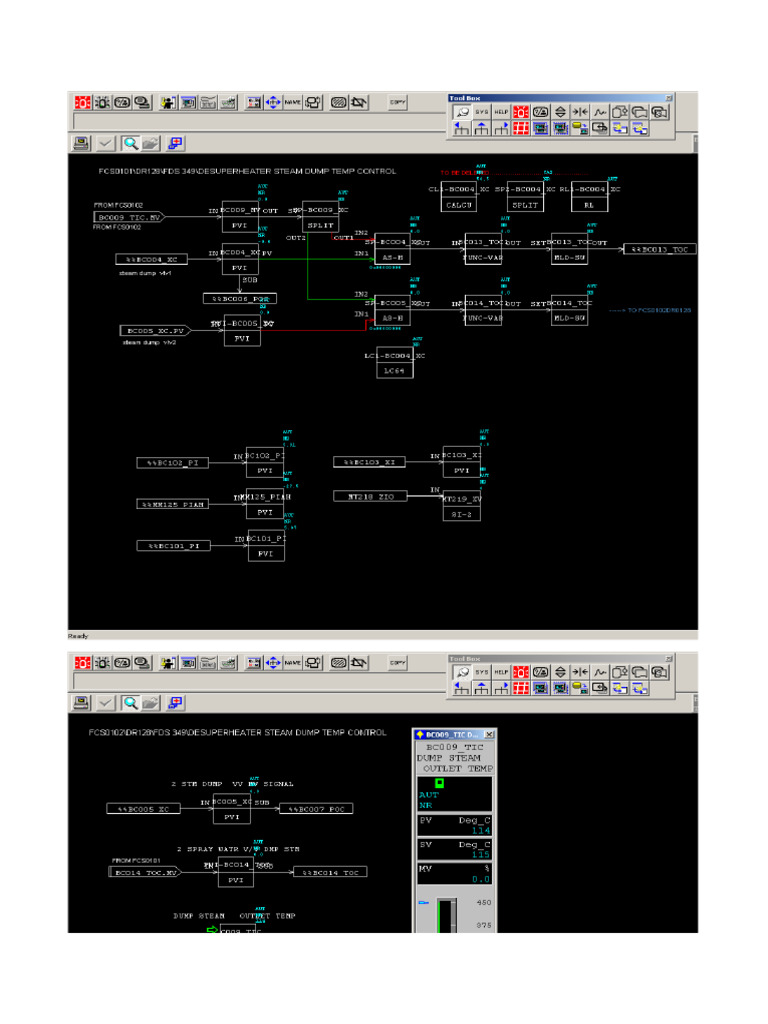The width and height of the screenshot is (768, 1024).
Task: Click COPY button in FCS0102 window toolbar
Action: click(x=397, y=663)
